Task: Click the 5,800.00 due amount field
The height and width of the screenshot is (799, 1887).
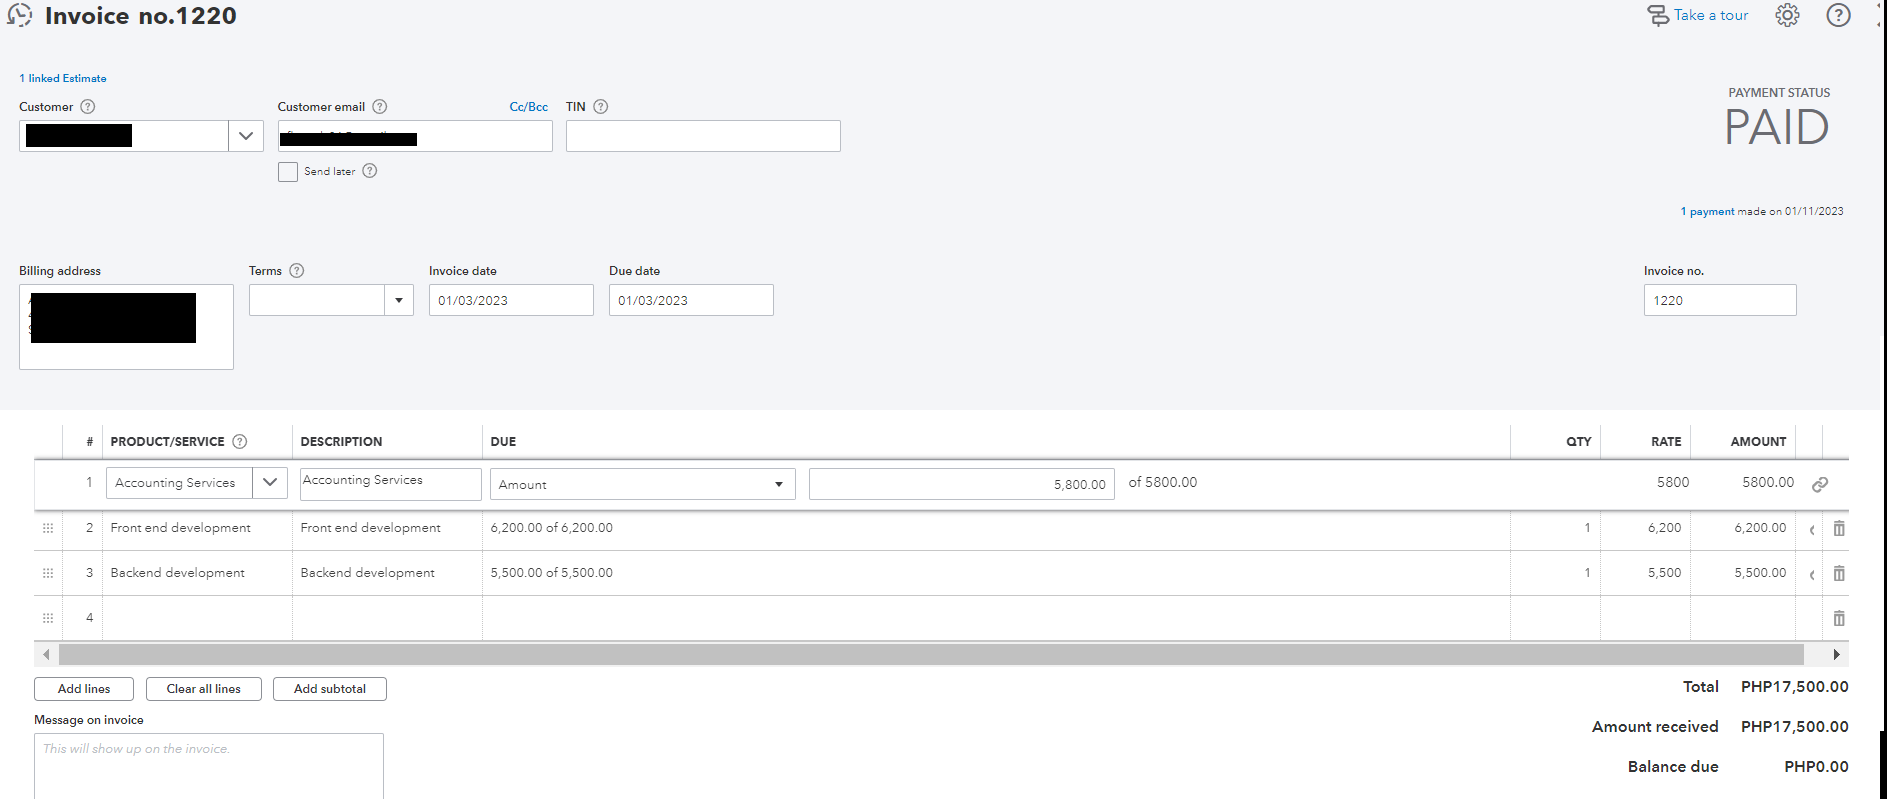Action: [x=962, y=484]
